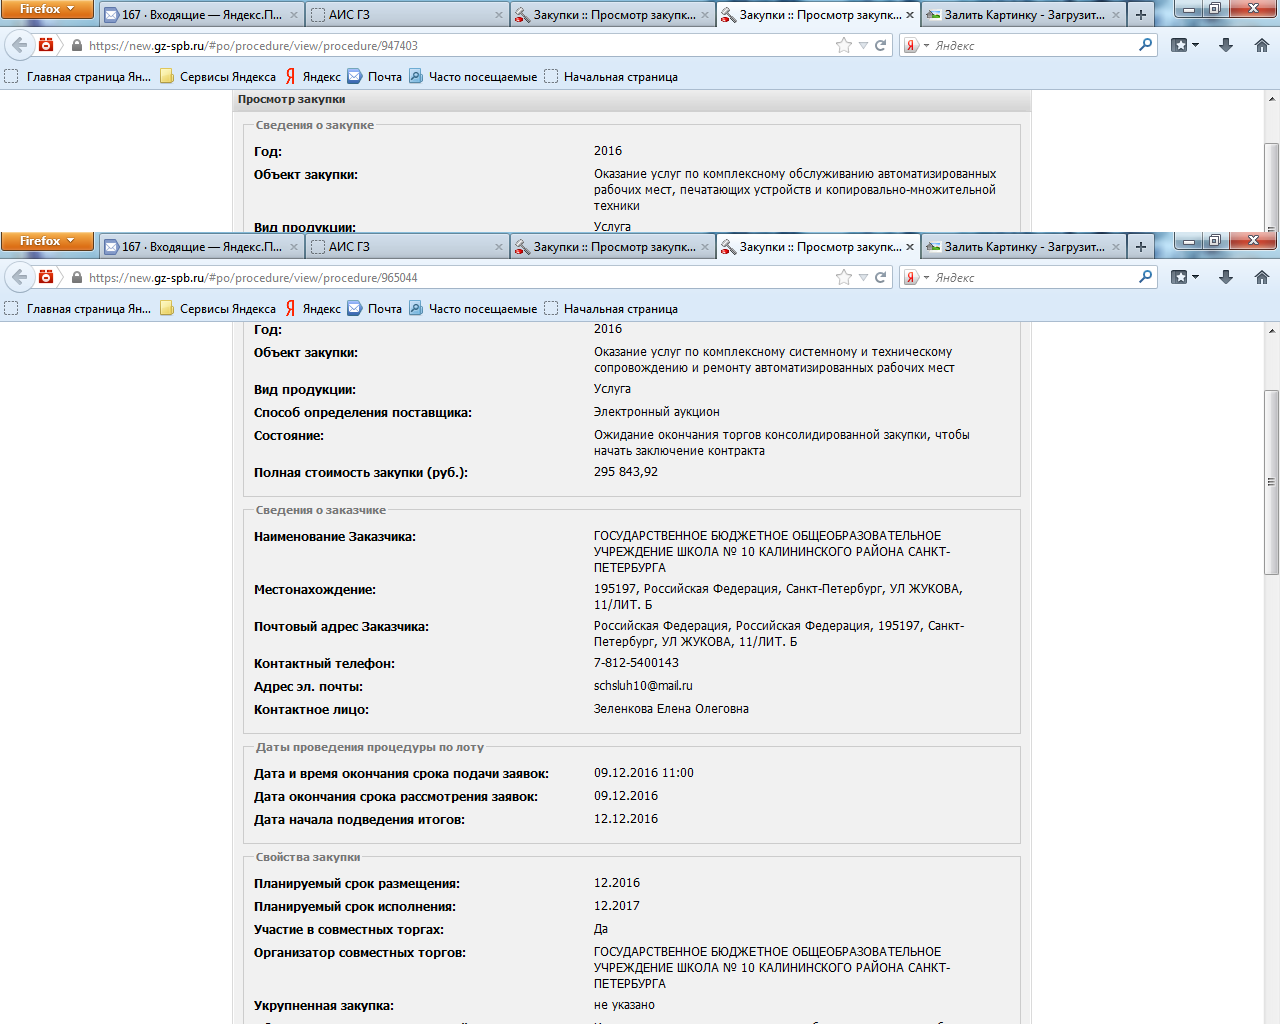Viewport: 1280px width, 1024px height.
Task: Open the bookmarks menu button in lower window
Action: [x=1184, y=277]
